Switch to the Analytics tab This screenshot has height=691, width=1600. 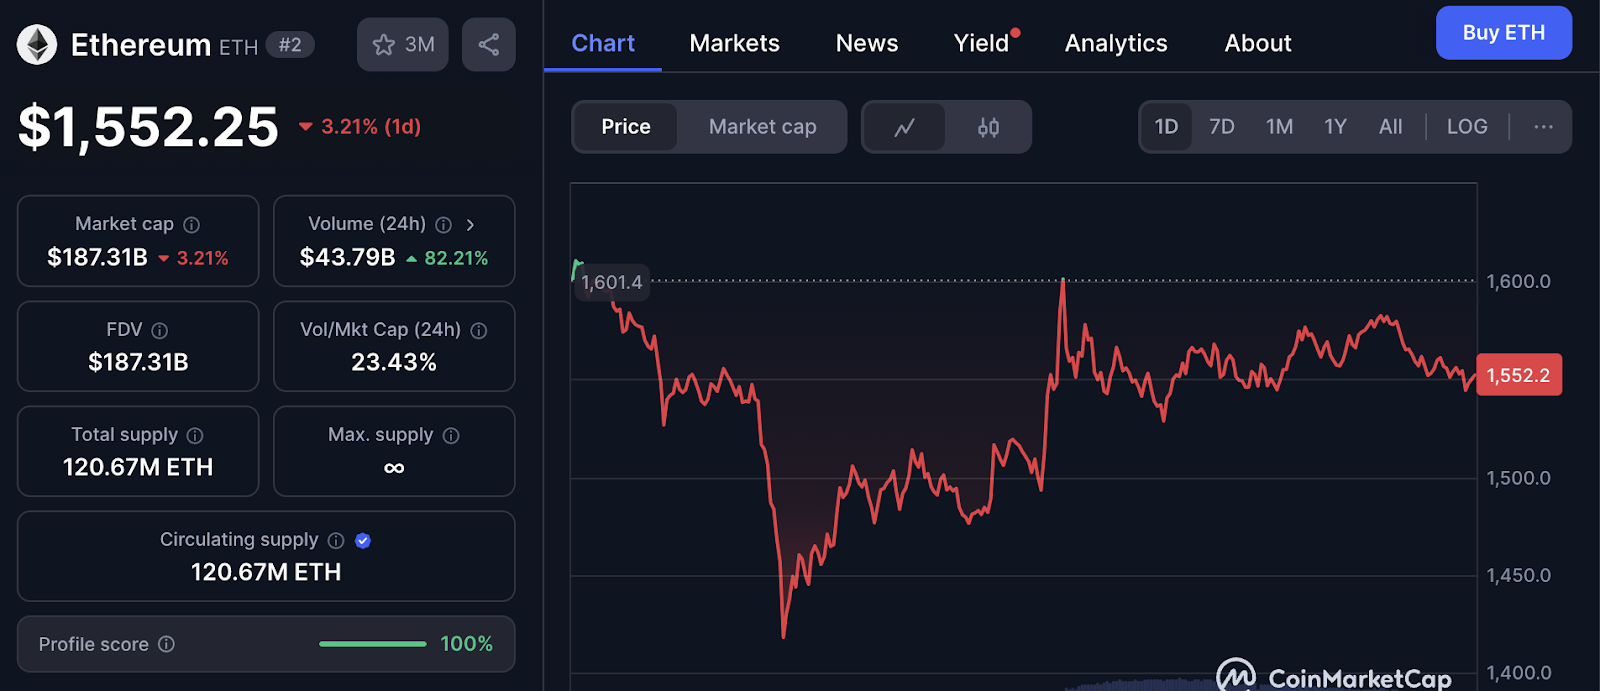[1116, 43]
